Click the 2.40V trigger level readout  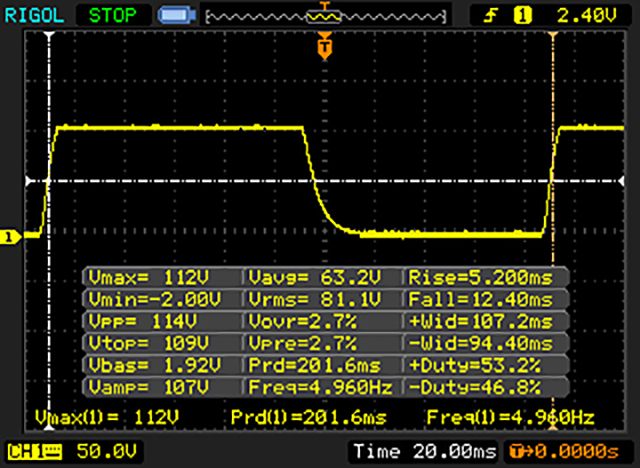[x=580, y=15]
